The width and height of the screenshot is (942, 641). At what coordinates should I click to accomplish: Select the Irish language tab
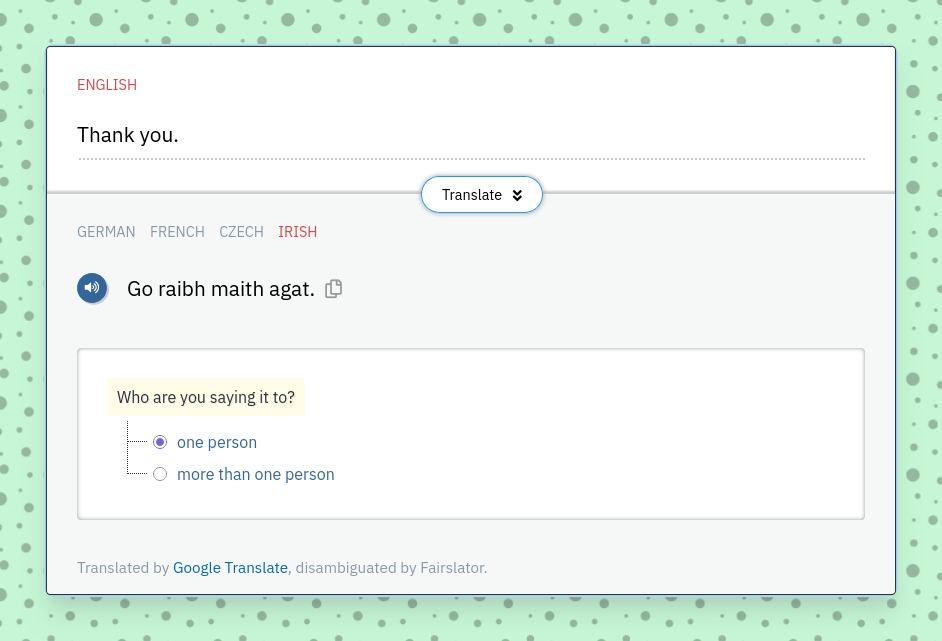tap(297, 232)
